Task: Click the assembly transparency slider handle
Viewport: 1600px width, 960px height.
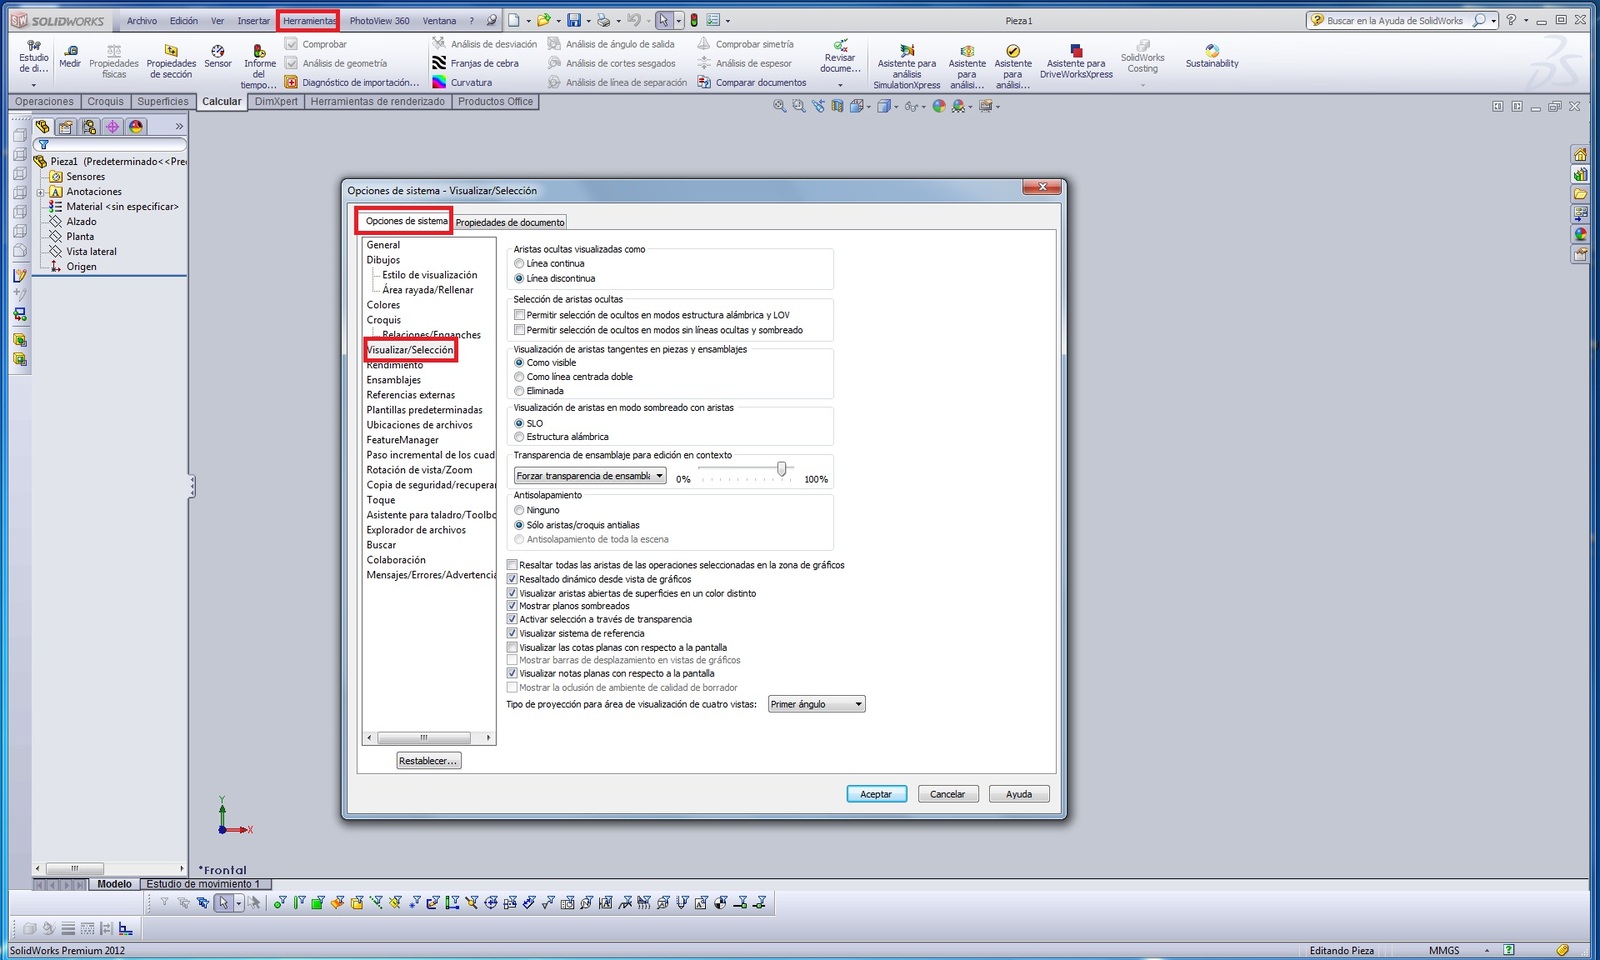Action: pos(782,468)
